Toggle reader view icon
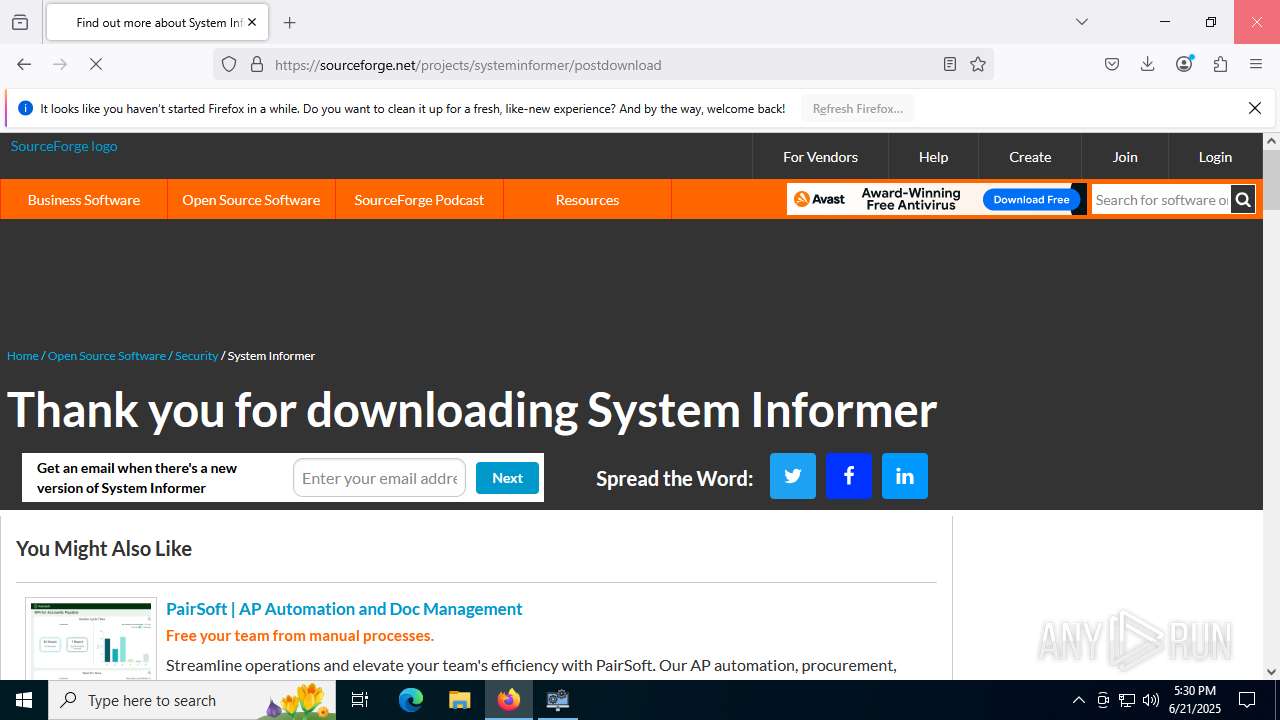This screenshot has height=720, width=1280. point(950,64)
